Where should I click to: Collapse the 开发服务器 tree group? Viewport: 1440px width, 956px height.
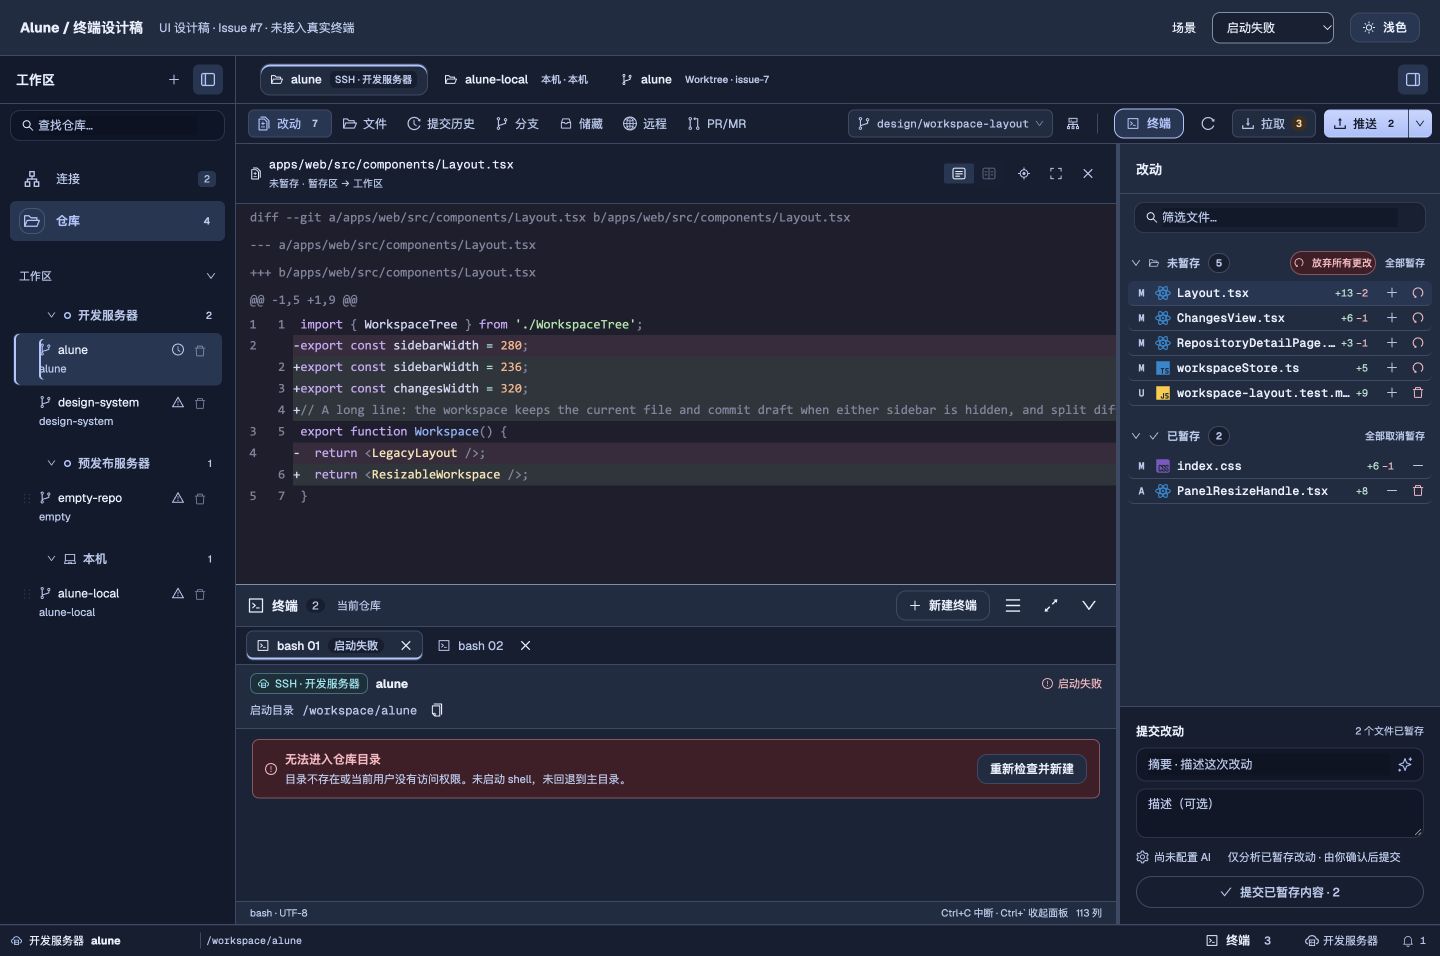coord(51,315)
